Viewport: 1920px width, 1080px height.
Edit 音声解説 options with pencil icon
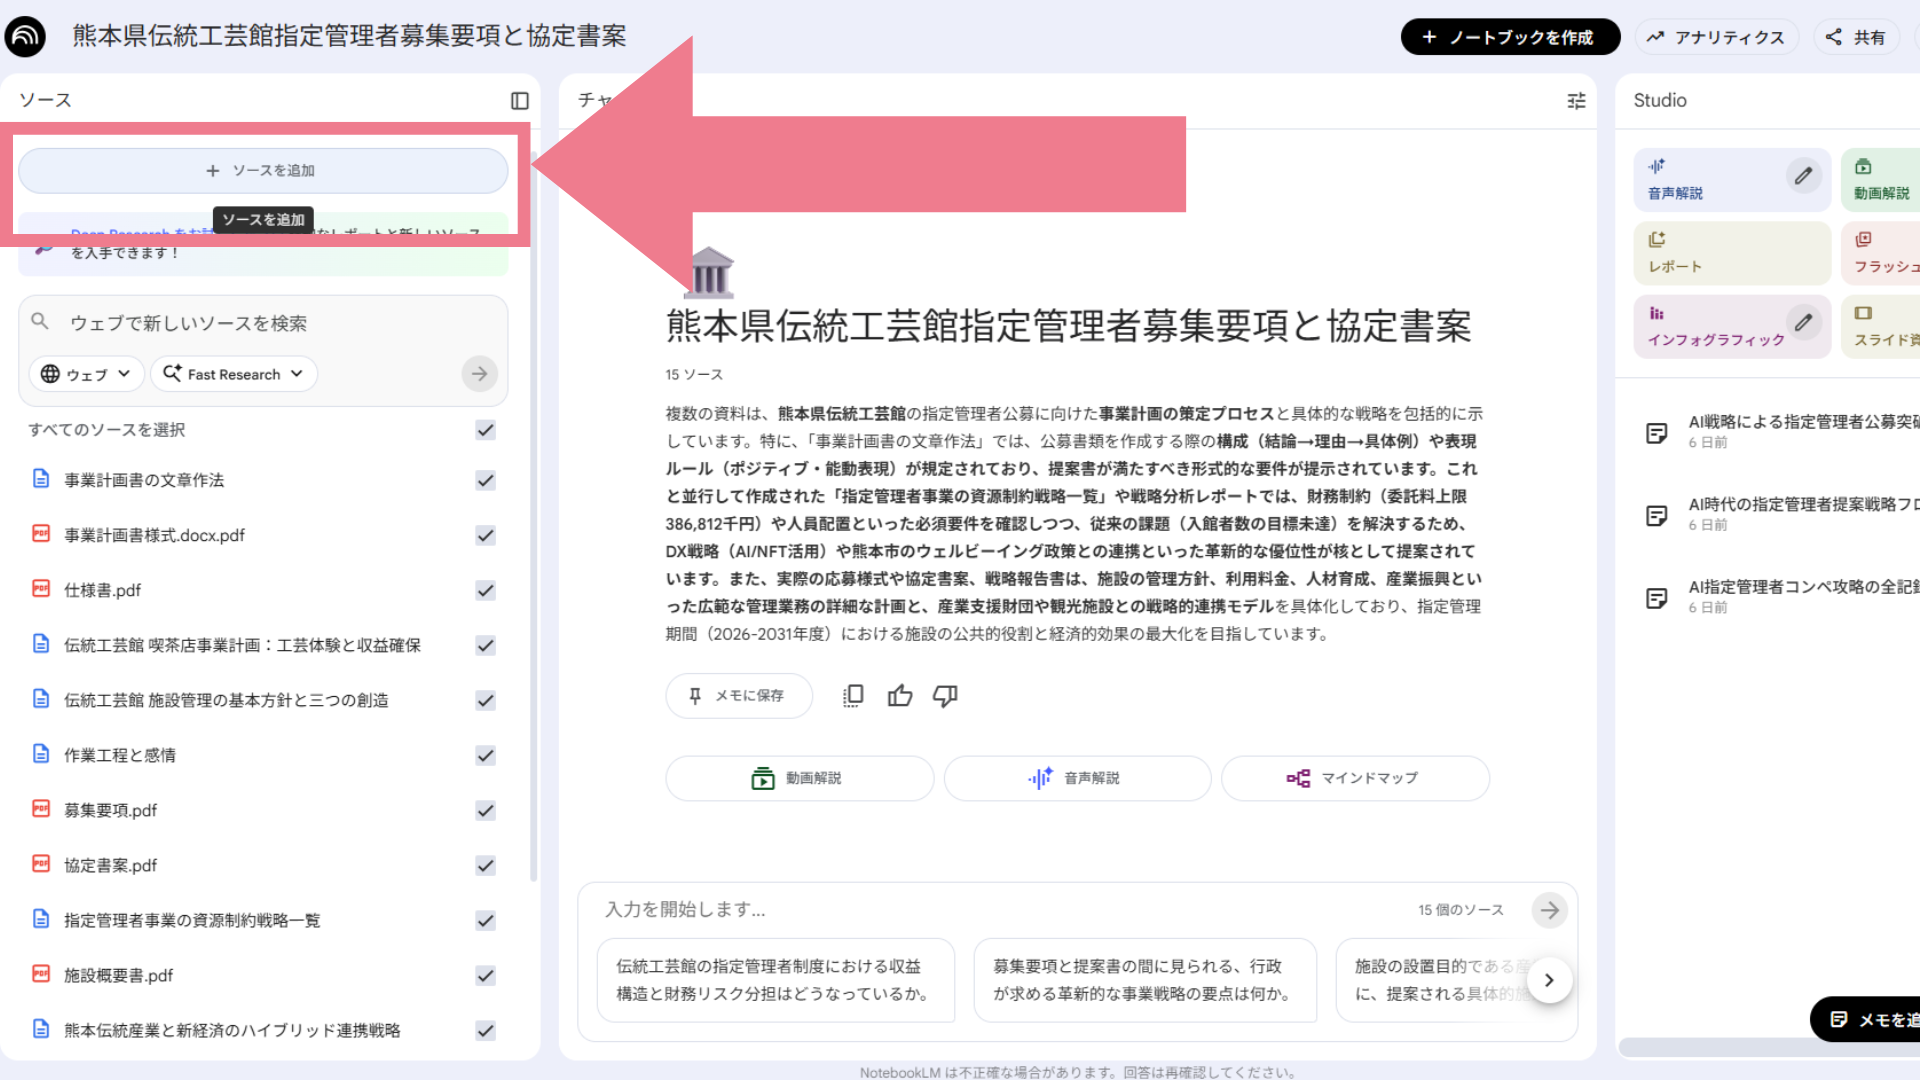click(1803, 176)
